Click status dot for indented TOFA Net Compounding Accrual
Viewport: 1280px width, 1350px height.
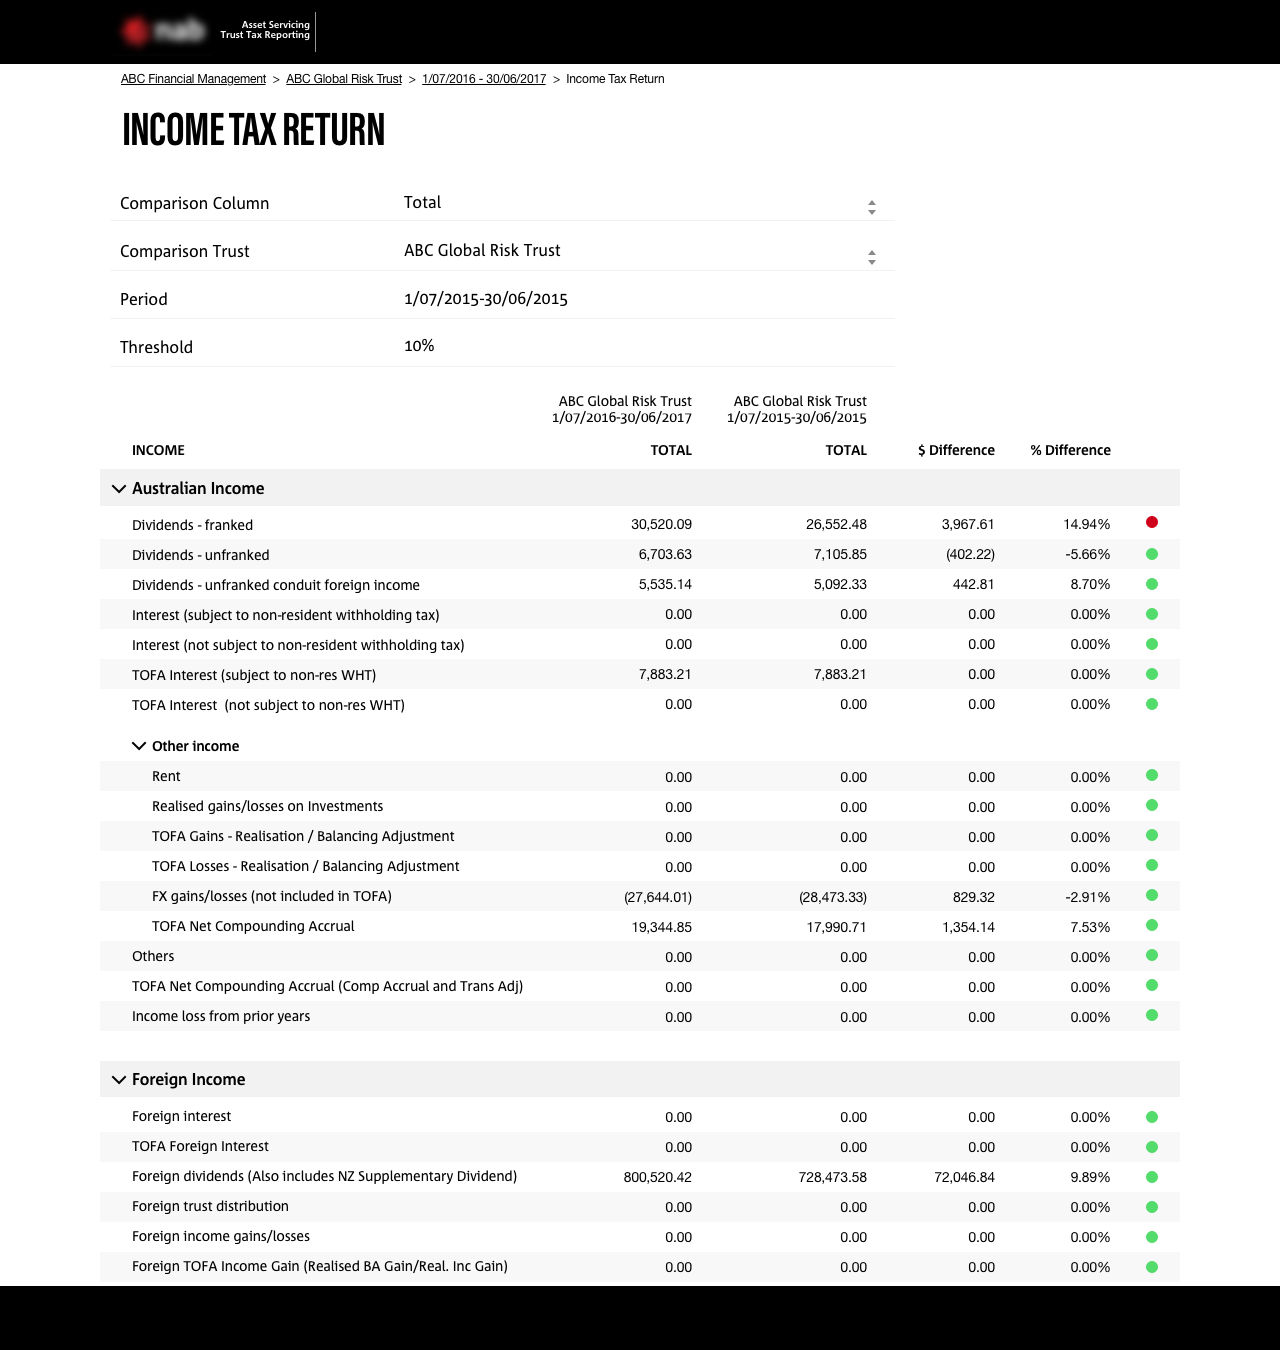(x=1152, y=925)
